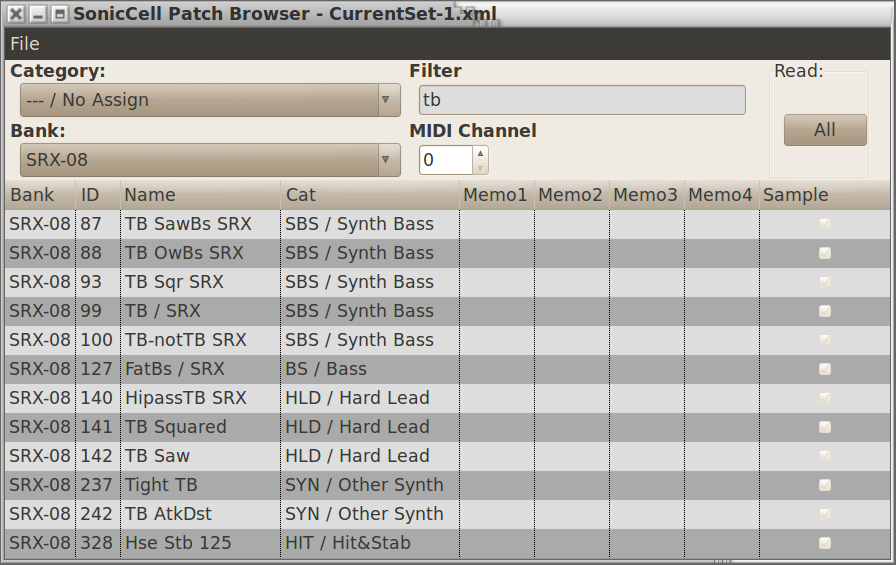Increase MIDI Channel with up arrow
Viewport: 896px width, 565px height.
coord(481,153)
